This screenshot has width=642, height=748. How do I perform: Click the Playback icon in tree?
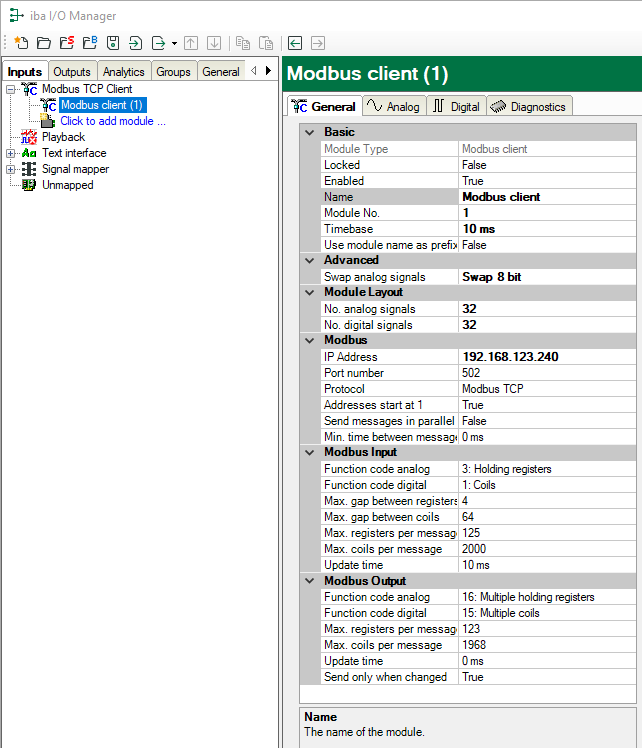(29, 137)
